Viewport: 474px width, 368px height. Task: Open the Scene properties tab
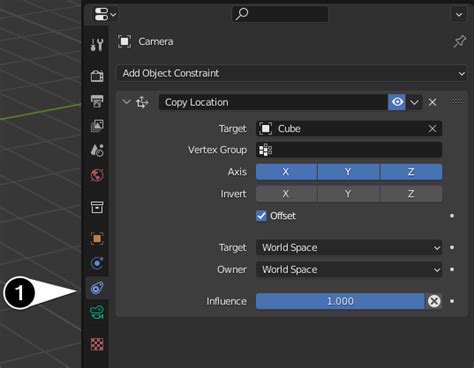pyautogui.click(x=97, y=150)
